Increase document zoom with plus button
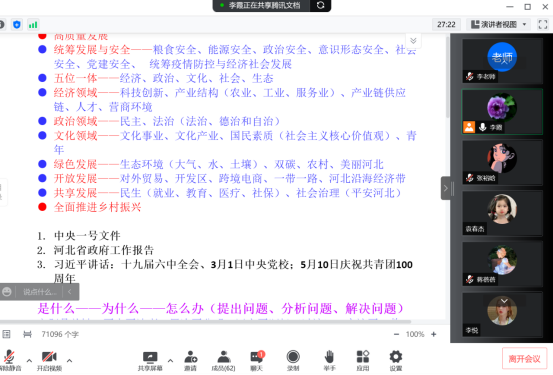Image resolution: width=553 pixels, height=375 pixels. [x=434, y=334]
